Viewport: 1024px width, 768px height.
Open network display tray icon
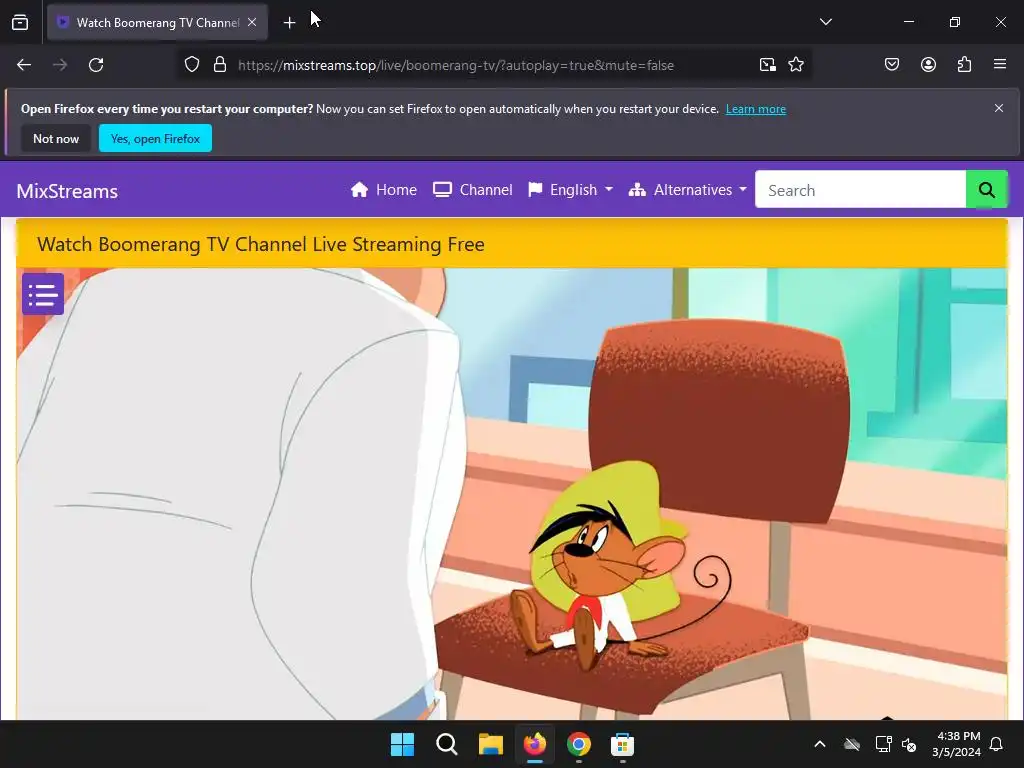point(883,744)
